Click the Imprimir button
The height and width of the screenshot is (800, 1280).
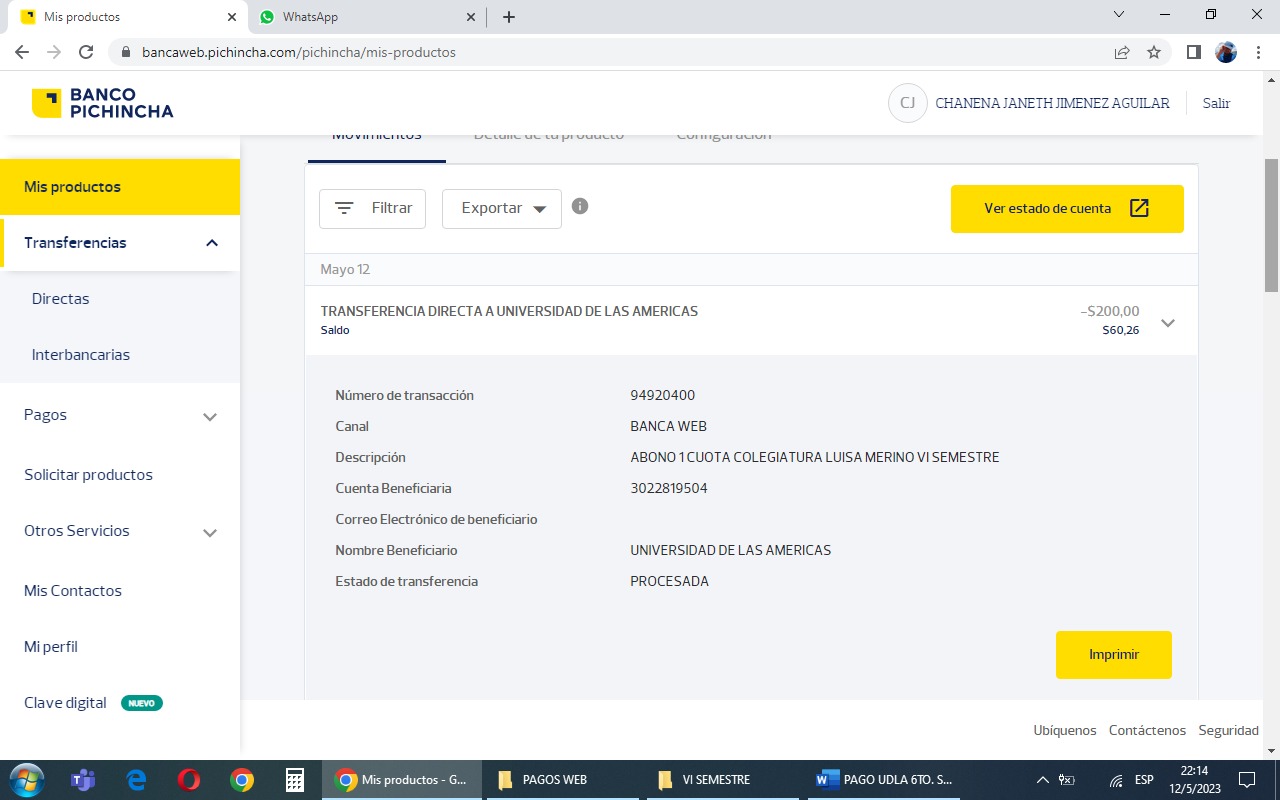coord(1113,655)
